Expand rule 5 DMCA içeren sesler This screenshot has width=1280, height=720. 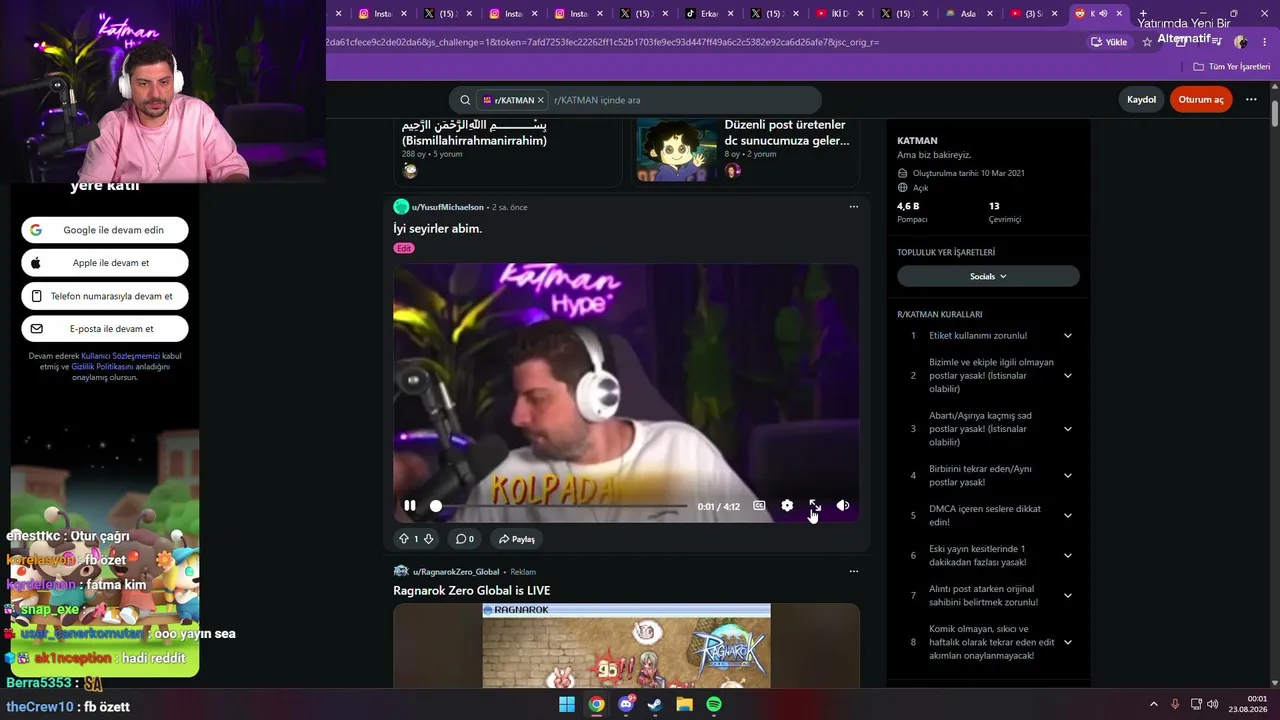coord(1067,516)
